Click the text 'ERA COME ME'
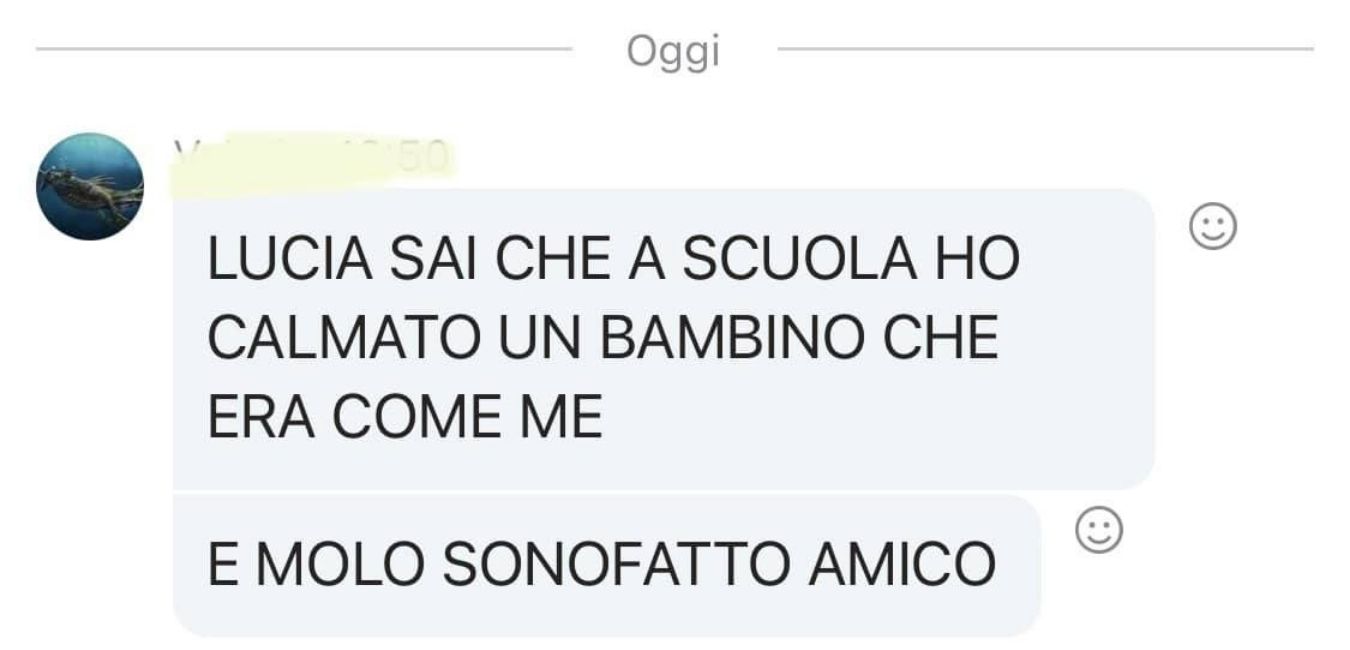This screenshot has width=1350, height=650. (405, 420)
